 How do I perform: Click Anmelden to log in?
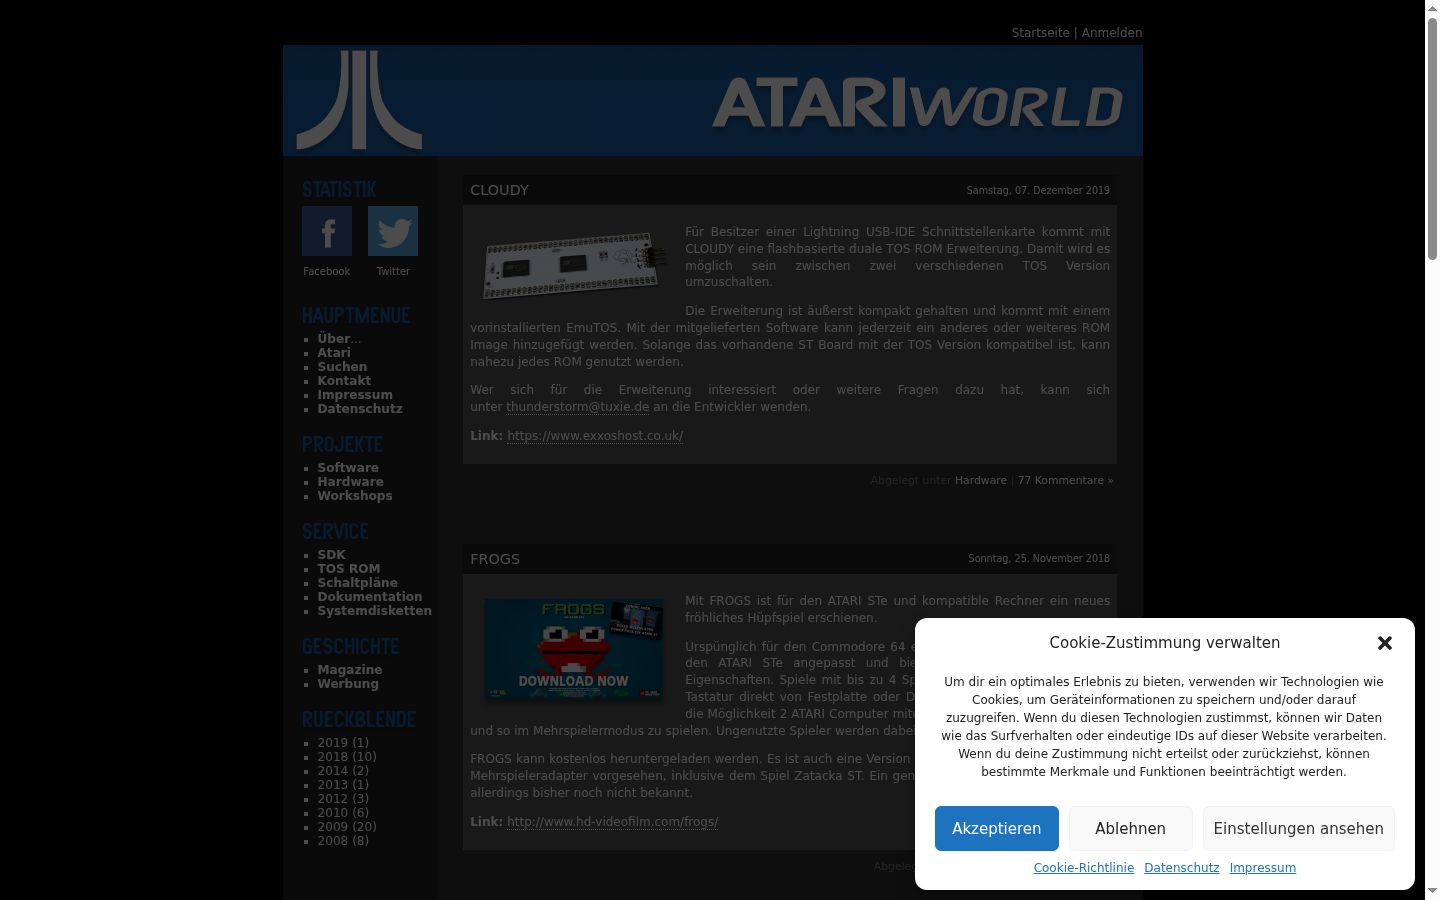pyautogui.click(x=1112, y=33)
